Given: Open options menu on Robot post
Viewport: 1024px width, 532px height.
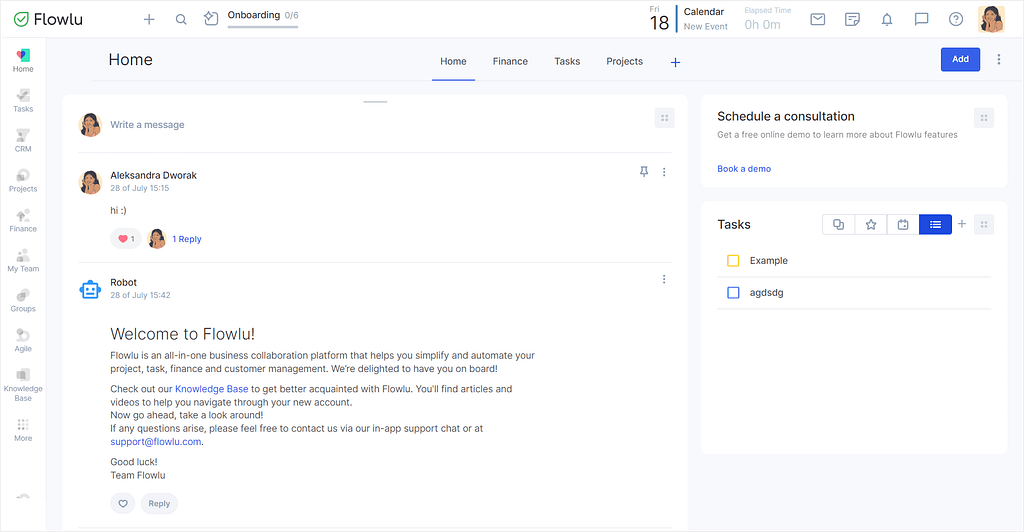Looking at the screenshot, I should click(x=664, y=279).
